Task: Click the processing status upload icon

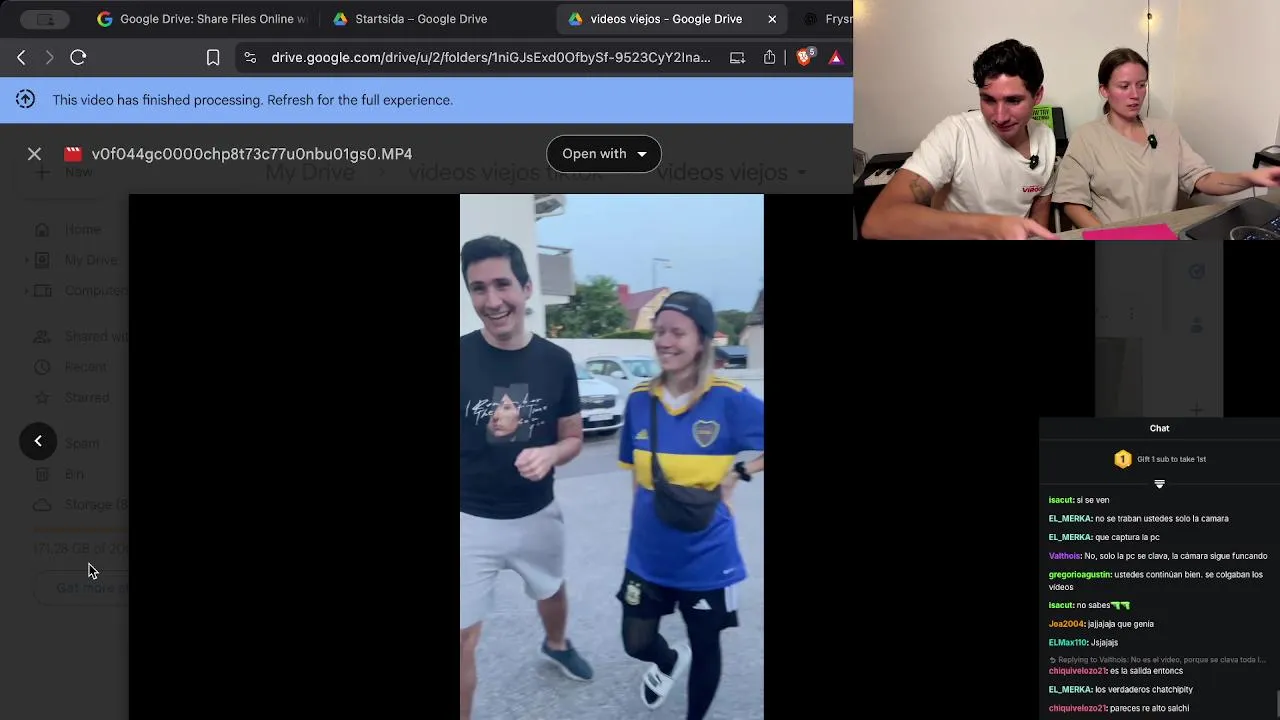Action: pos(26,99)
